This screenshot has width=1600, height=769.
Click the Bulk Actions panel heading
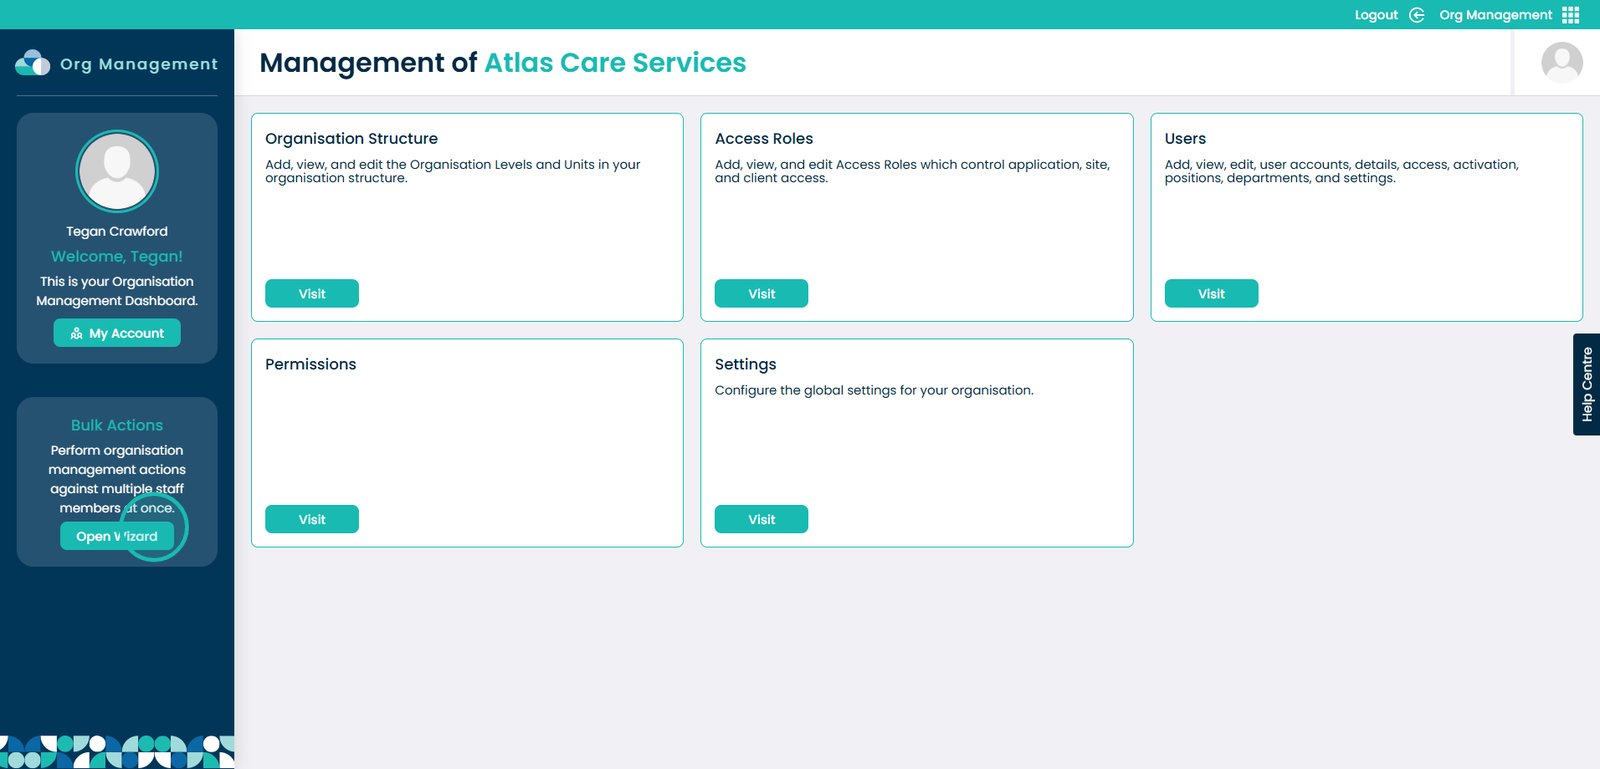click(x=117, y=425)
